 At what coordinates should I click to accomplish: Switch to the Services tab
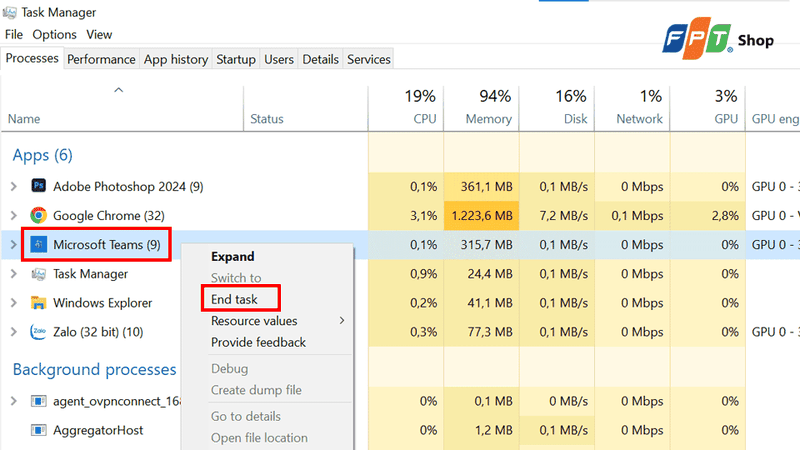[x=369, y=59]
